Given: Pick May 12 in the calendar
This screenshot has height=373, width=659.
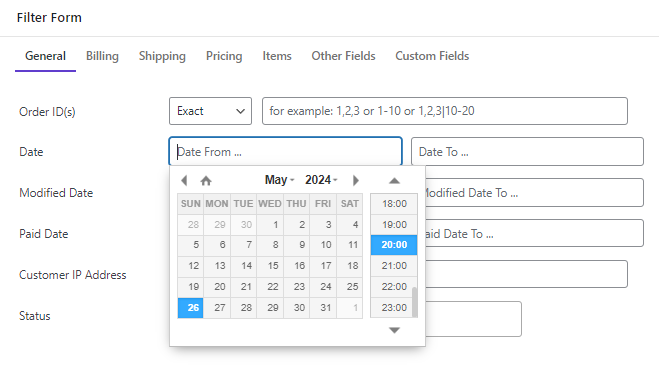Looking at the screenshot, I should 190,266.
